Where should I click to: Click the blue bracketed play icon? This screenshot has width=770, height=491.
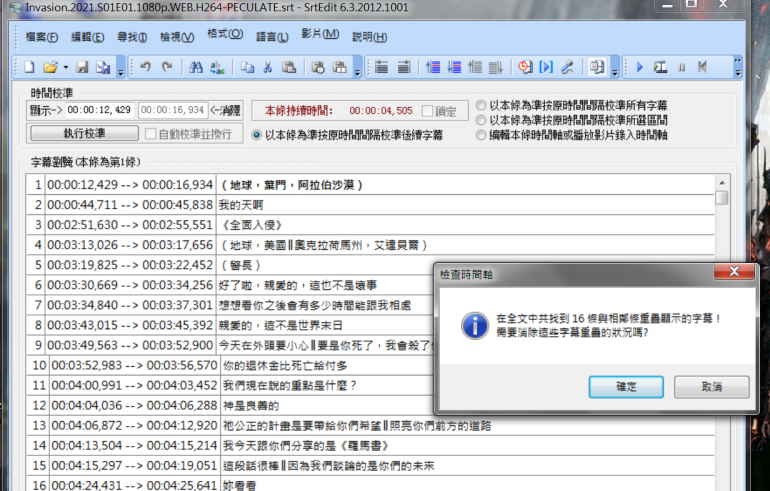(546, 67)
